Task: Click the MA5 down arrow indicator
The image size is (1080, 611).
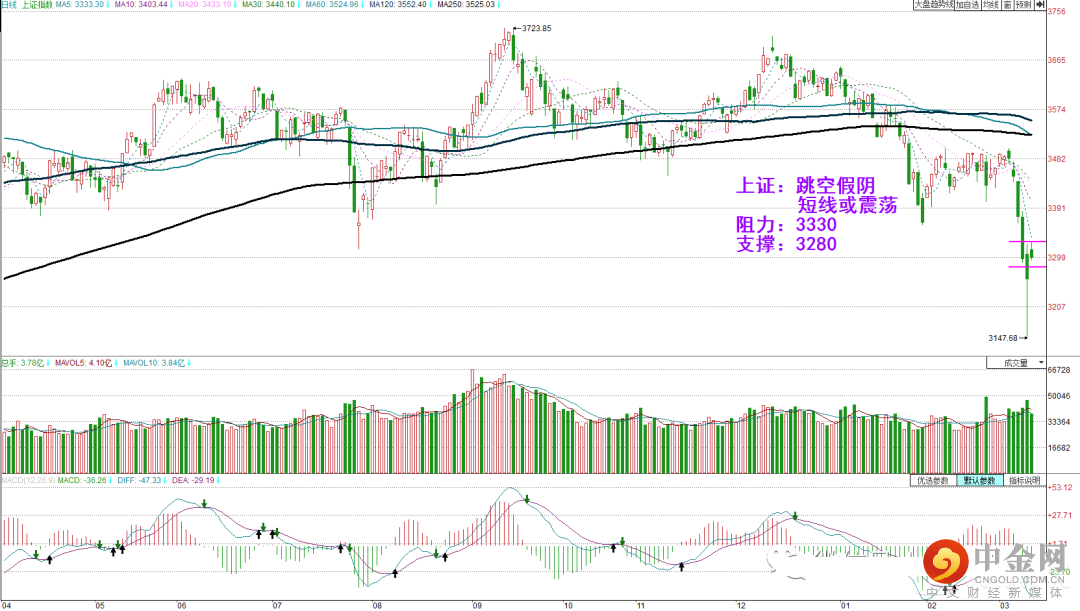Action: click(x=108, y=5)
